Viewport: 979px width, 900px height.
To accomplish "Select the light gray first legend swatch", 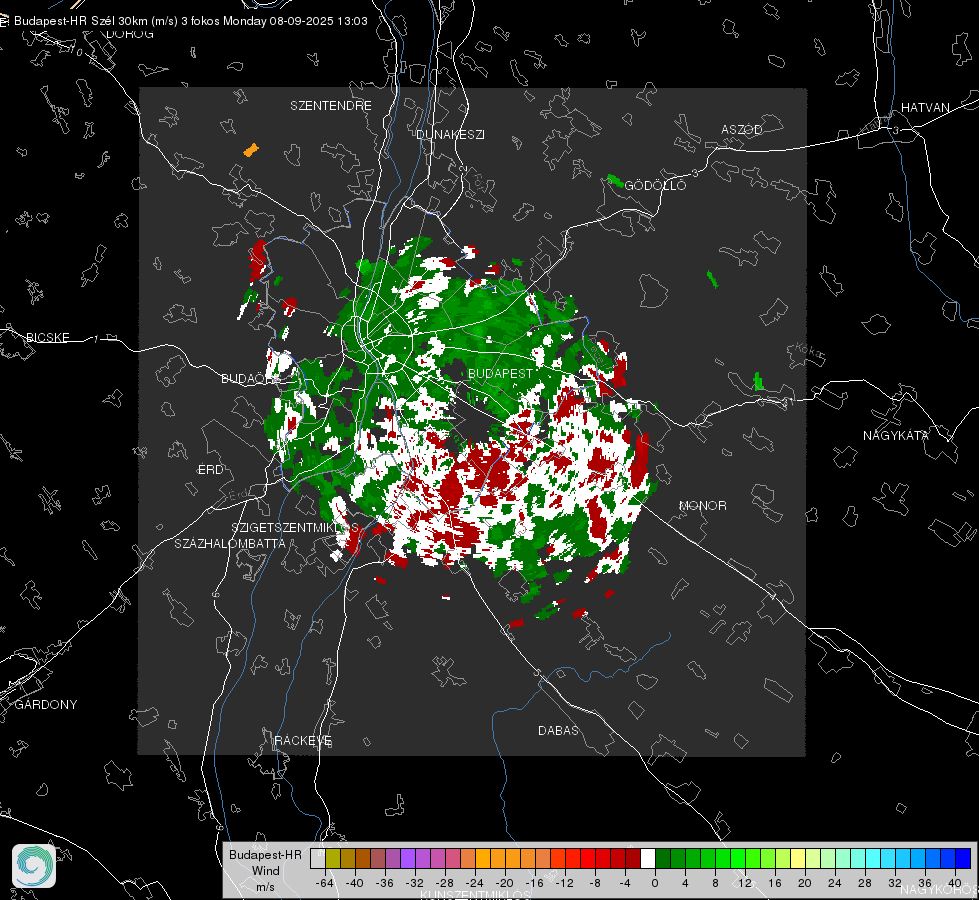I will tap(318, 858).
